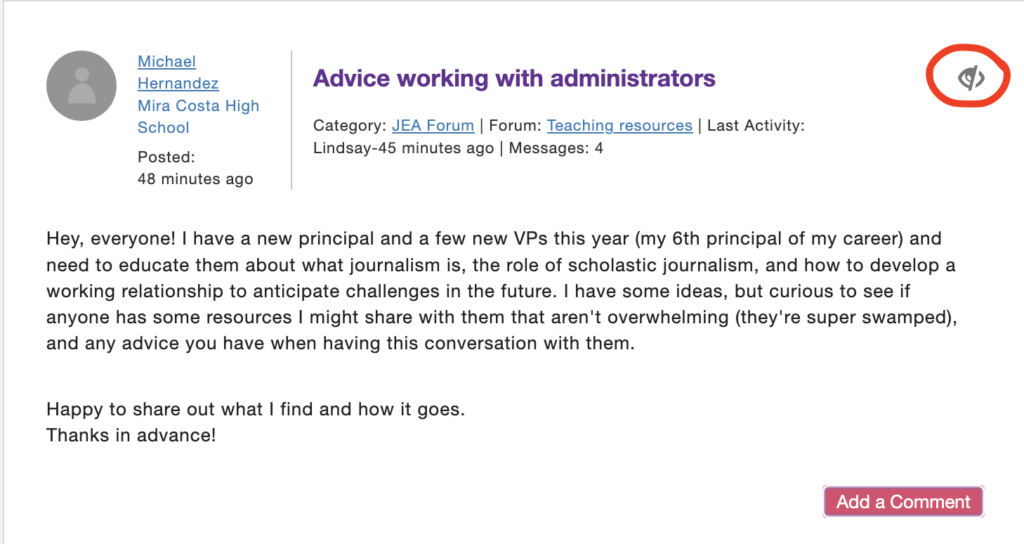Click the Thanks in advance! line

coord(131,435)
